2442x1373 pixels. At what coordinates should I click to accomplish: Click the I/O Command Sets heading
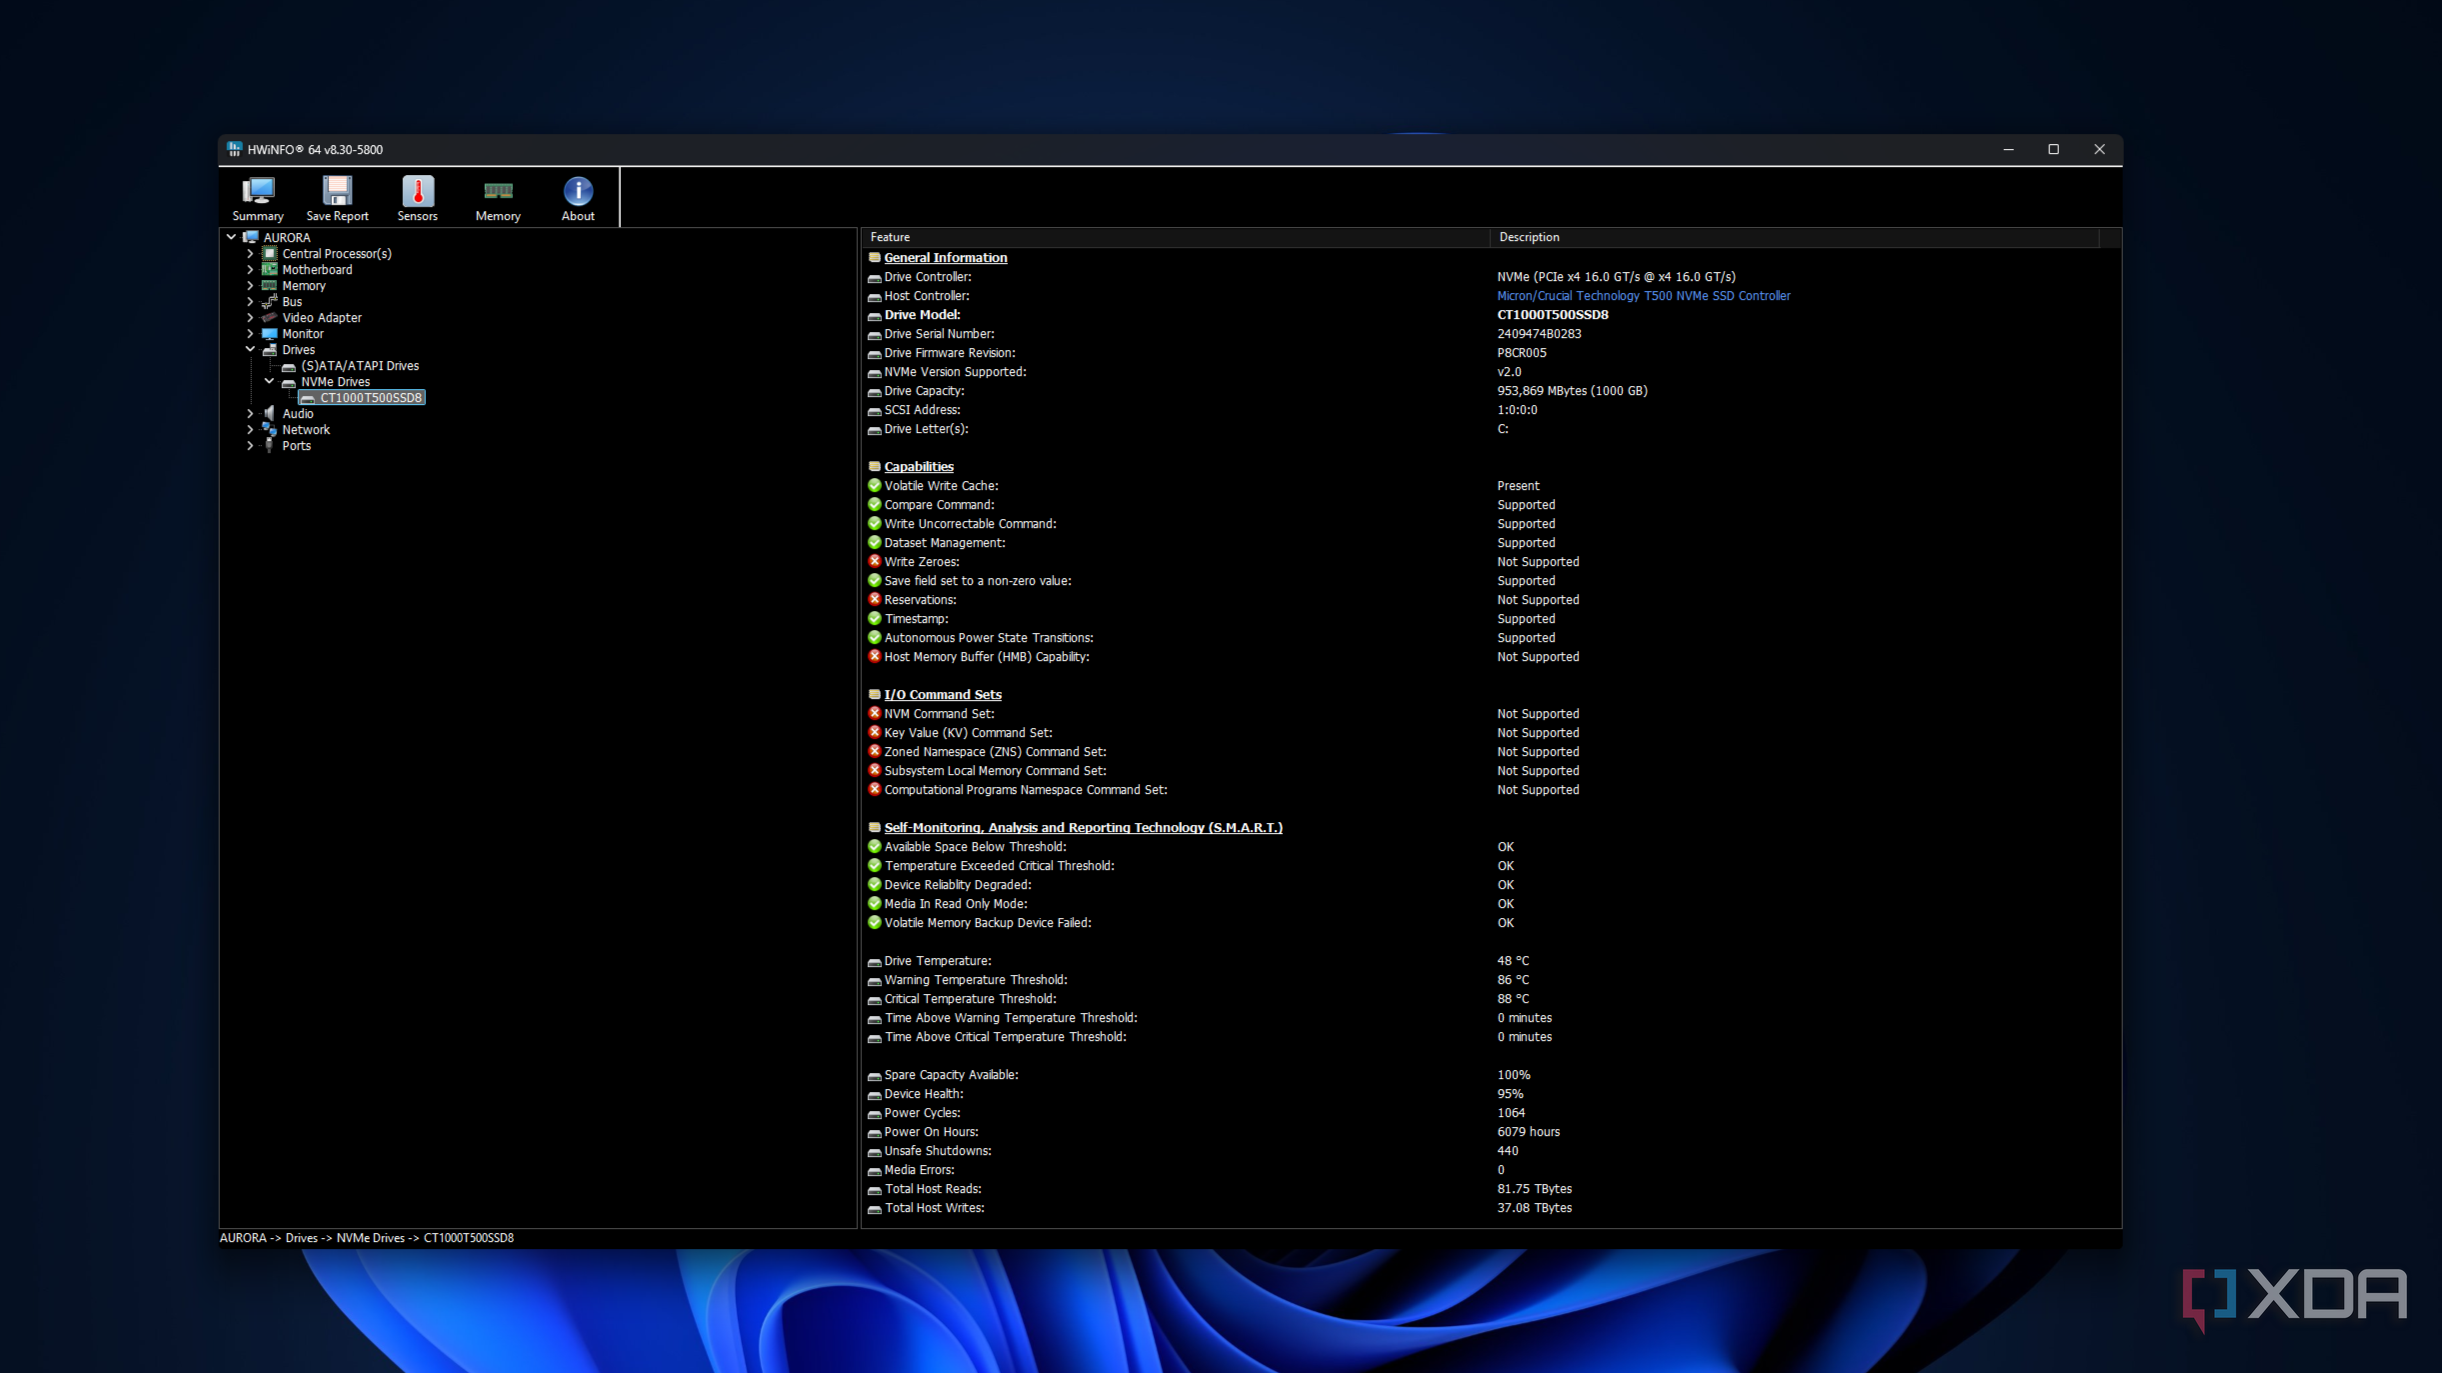(x=942, y=694)
